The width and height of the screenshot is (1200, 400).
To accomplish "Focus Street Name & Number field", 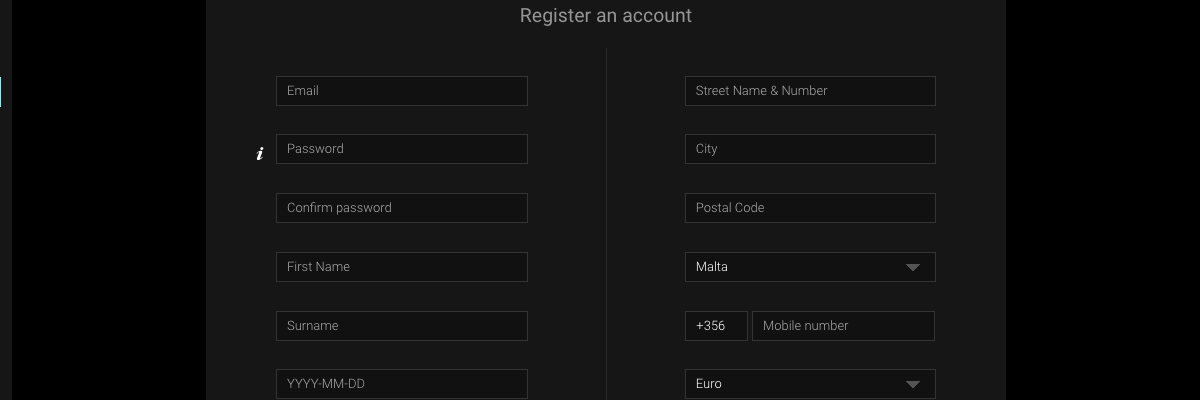I will pyautogui.click(x=810, y=91).
